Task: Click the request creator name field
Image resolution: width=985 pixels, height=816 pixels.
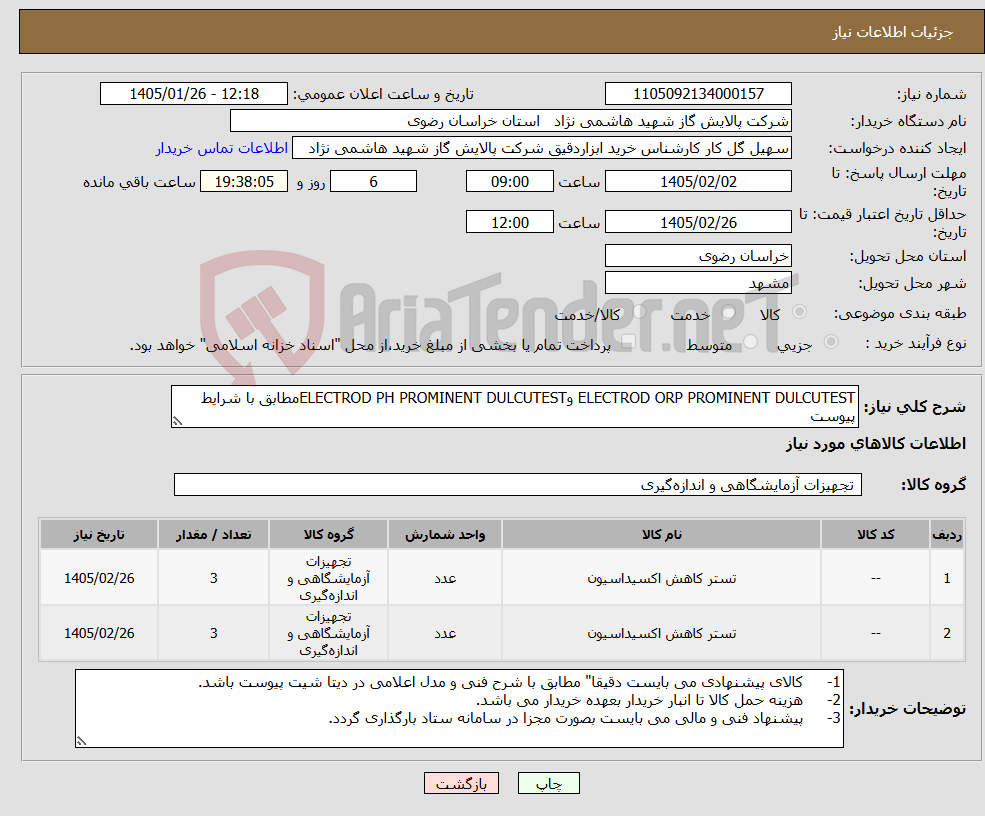Action: pos(541,148)
